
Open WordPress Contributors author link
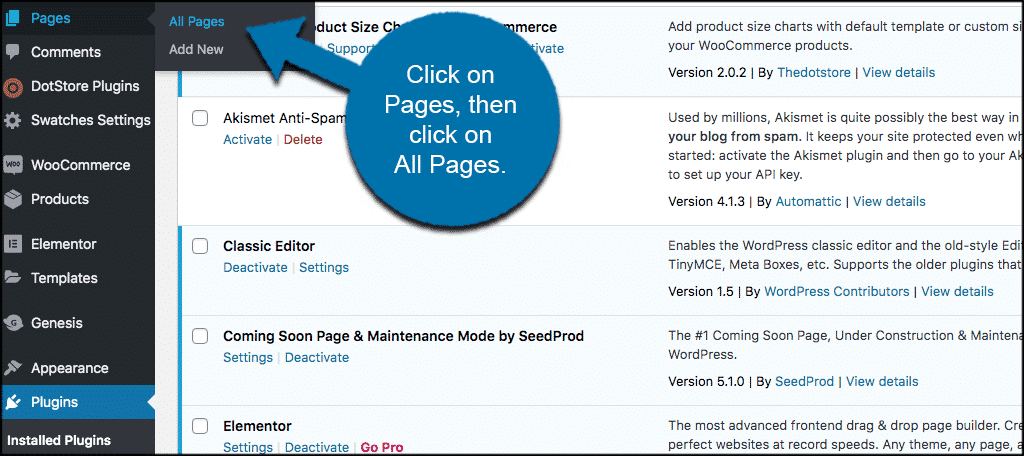(837, 291)
